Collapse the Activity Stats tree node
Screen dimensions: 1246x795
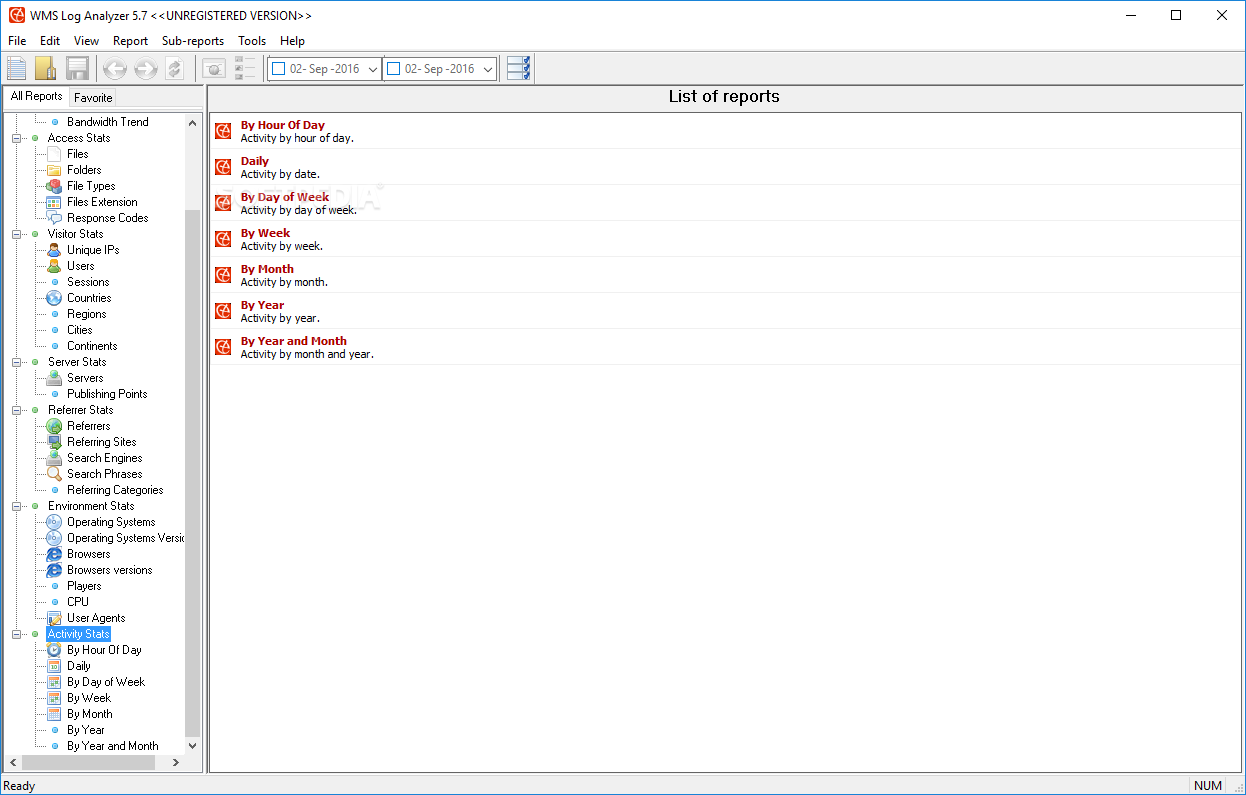(x=16, y=634)
